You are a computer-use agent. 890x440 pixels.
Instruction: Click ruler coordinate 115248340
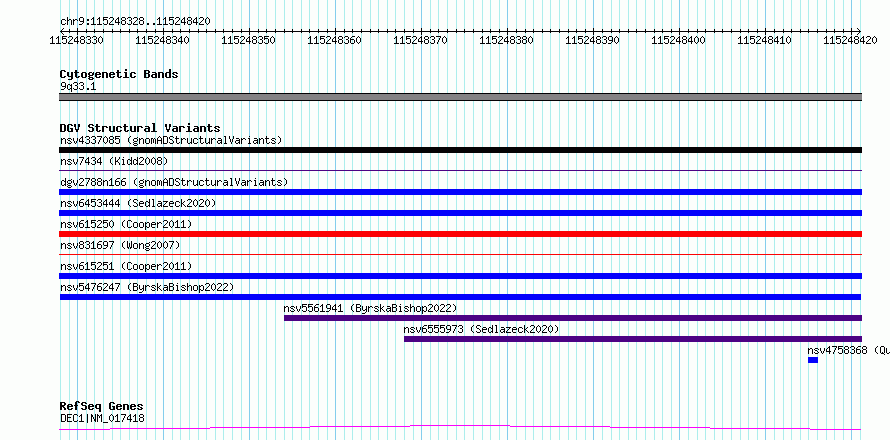163,40
